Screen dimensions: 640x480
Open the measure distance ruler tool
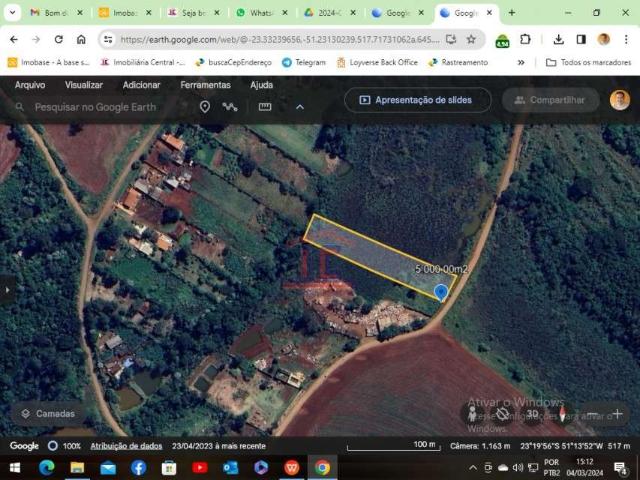265,107
